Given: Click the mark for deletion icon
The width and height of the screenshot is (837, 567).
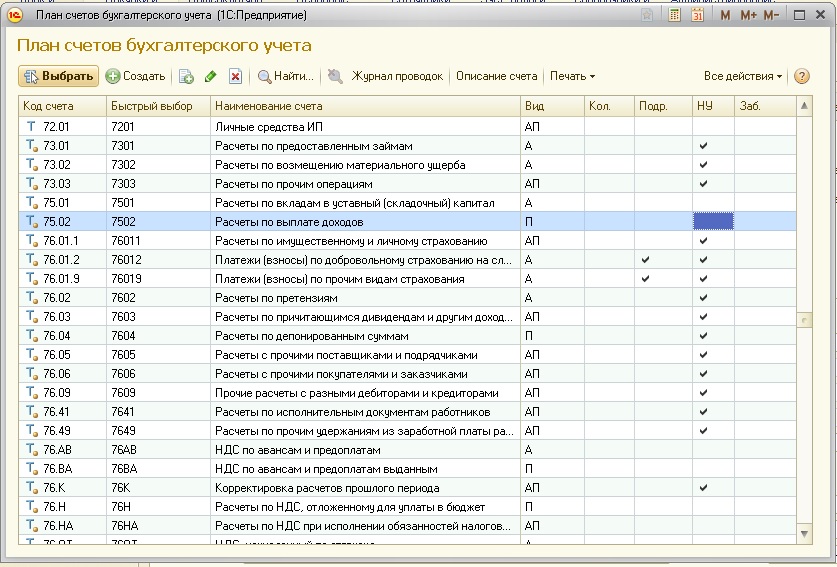Looking at the screenshot, I should 235,76.
